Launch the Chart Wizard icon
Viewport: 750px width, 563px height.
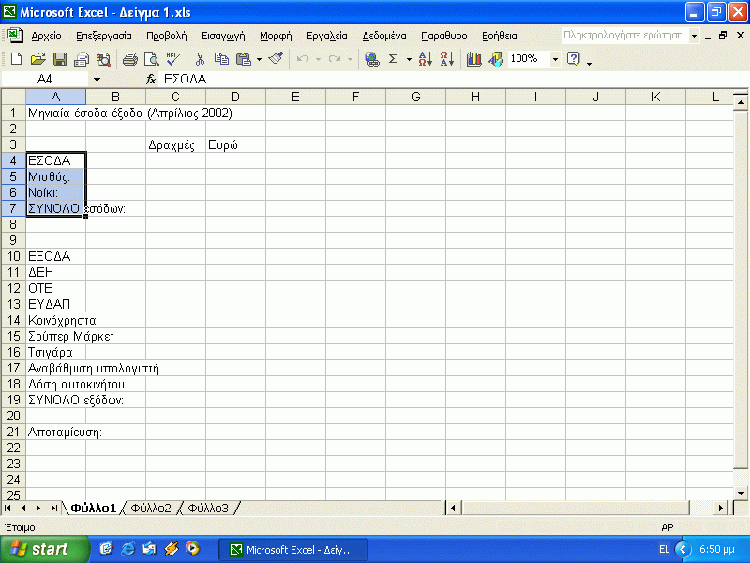(474, 59)
